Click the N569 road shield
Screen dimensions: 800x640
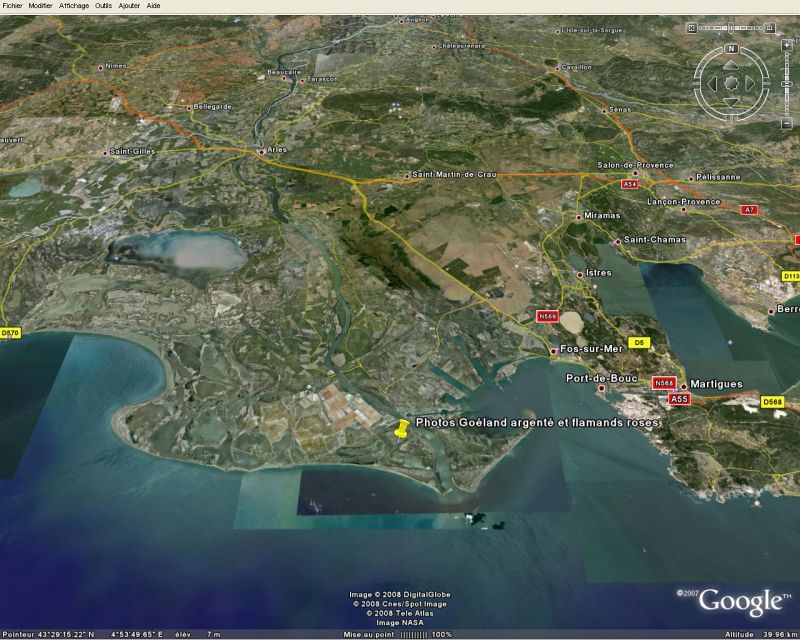pyautogui.click(x=547, y=316)
